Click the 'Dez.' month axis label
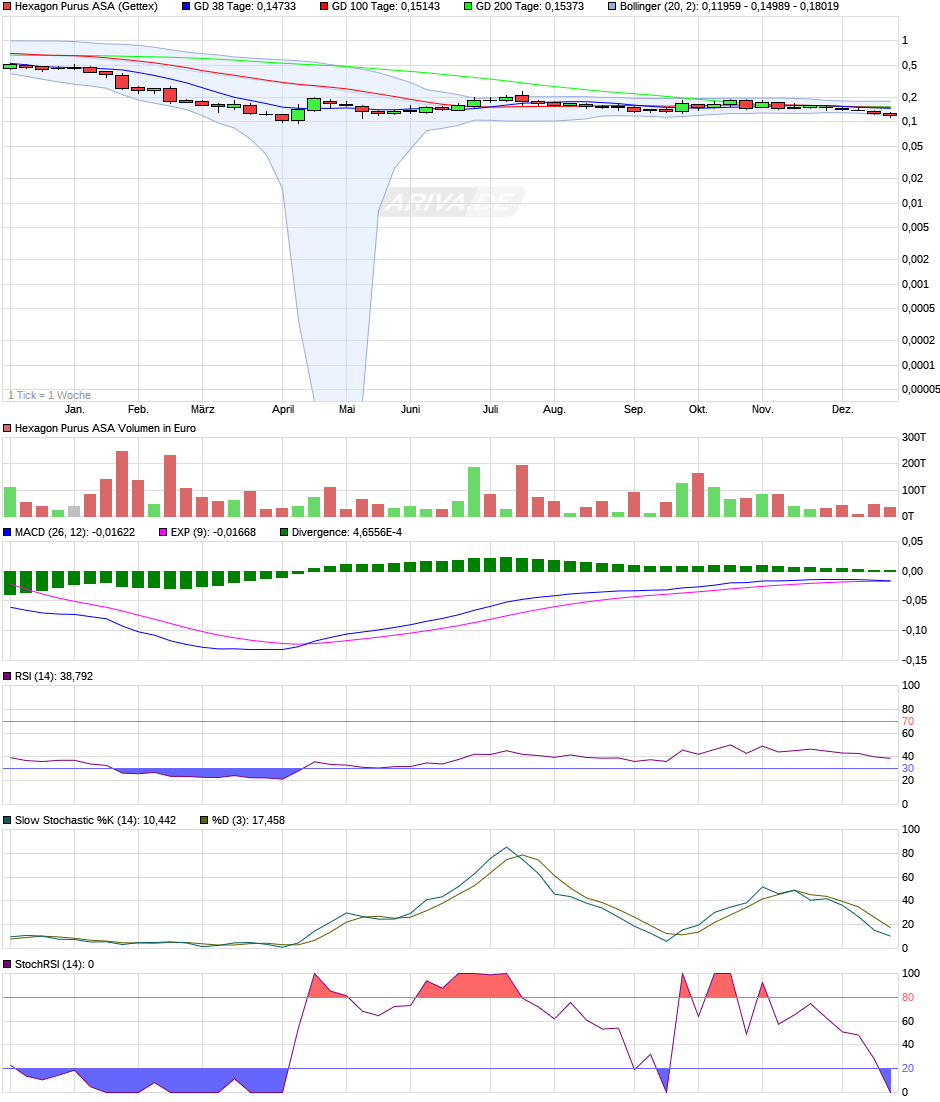940x1102 pixels. (x=842, y=409)
